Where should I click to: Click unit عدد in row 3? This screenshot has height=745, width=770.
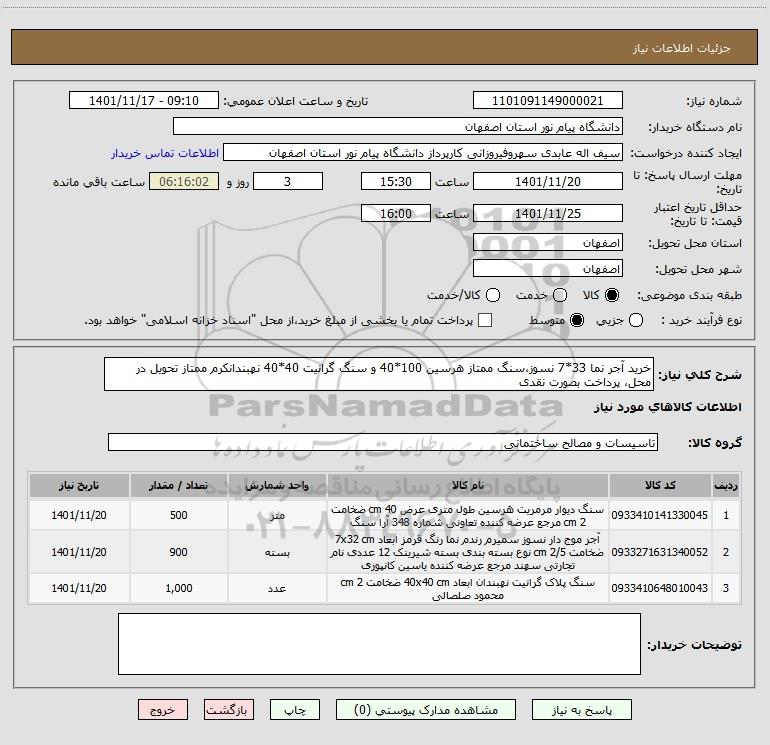click(x=277, y=588)
